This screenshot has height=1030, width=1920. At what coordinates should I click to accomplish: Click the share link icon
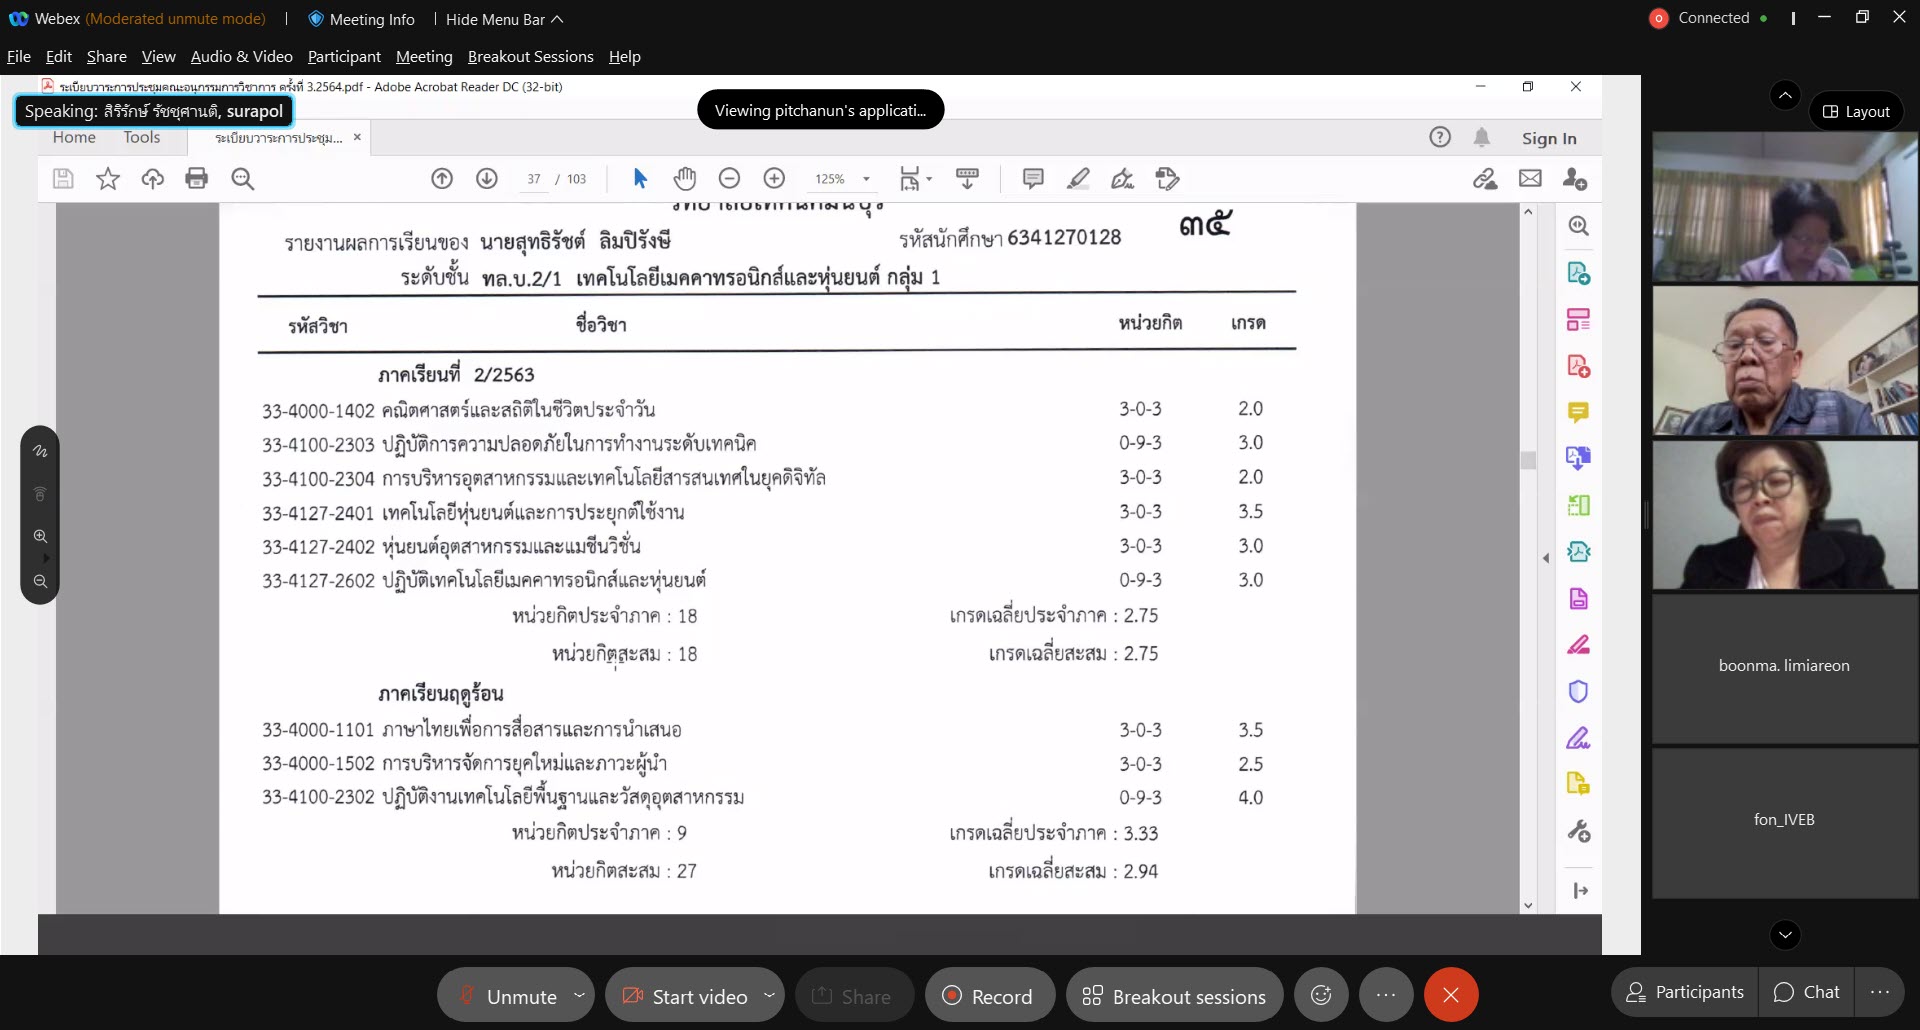pos(1485,179)
